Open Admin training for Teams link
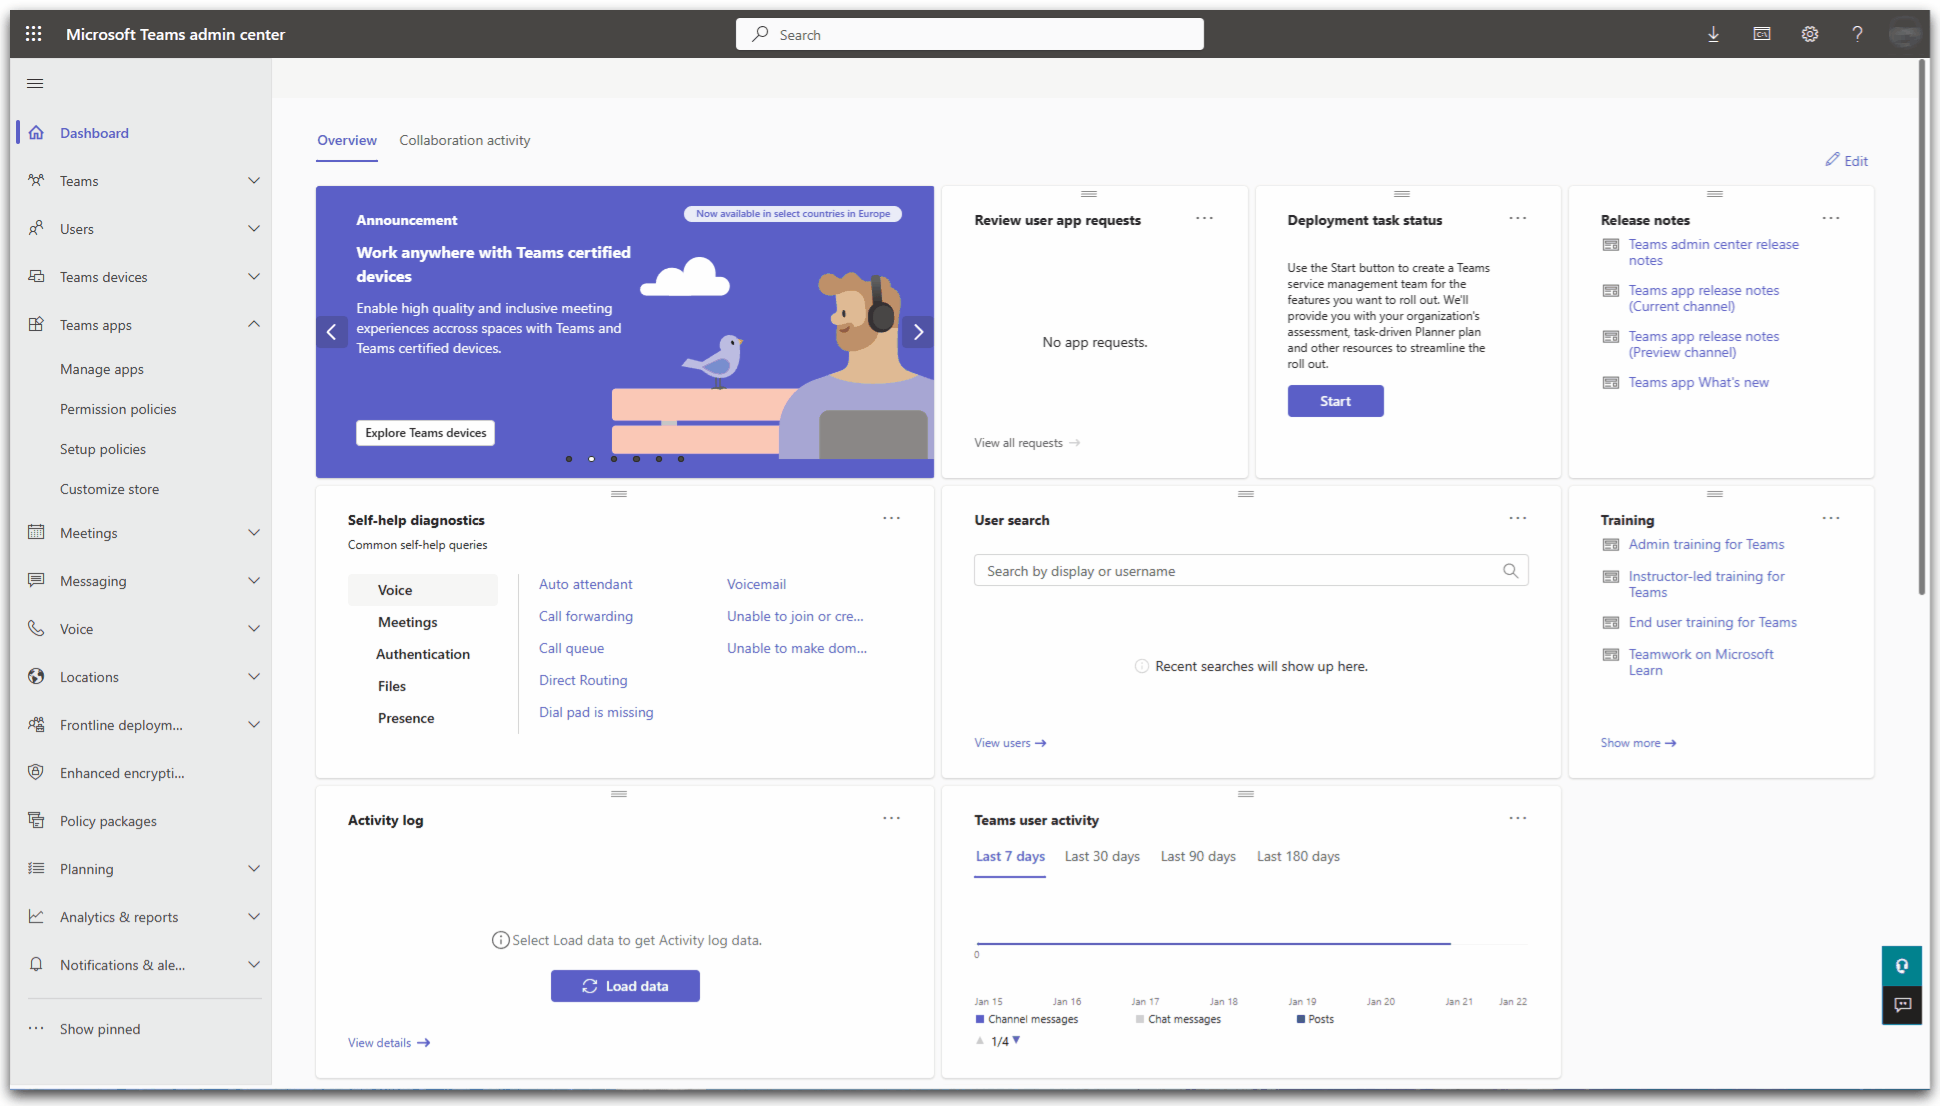 tap(1706, 544)
